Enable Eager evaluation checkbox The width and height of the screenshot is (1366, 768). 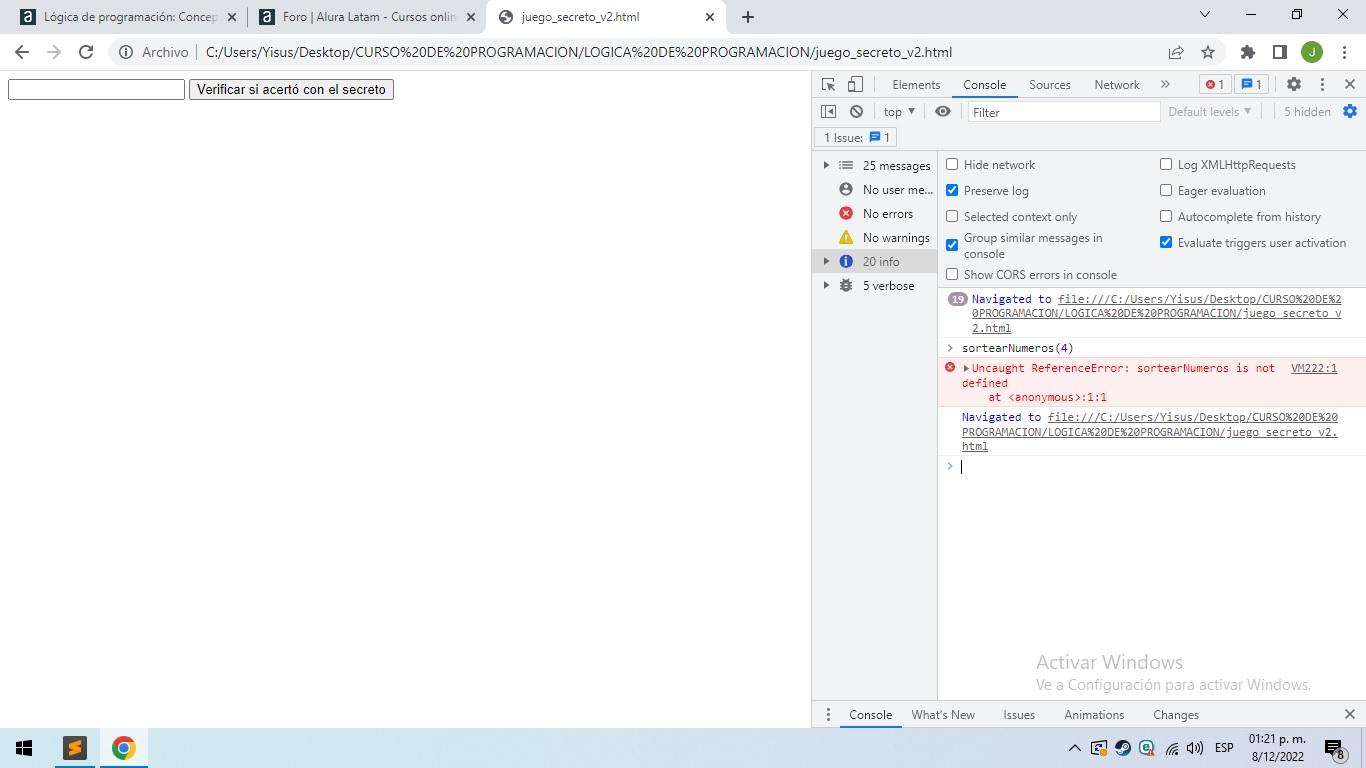pyautogui.click(x=1166, y=190)
